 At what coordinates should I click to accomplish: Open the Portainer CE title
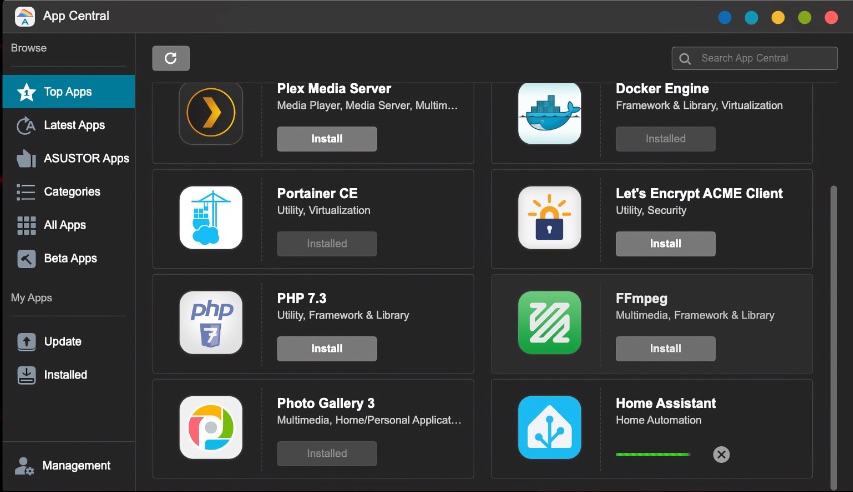317,194
